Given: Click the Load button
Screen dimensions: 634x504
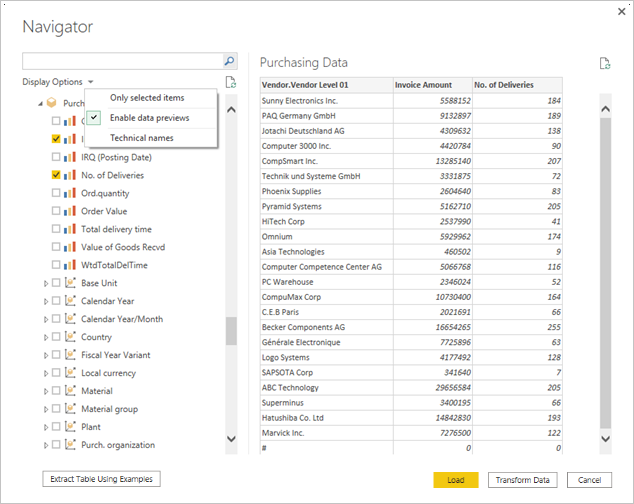Looking at the screenshot, I should coord(456,480).
